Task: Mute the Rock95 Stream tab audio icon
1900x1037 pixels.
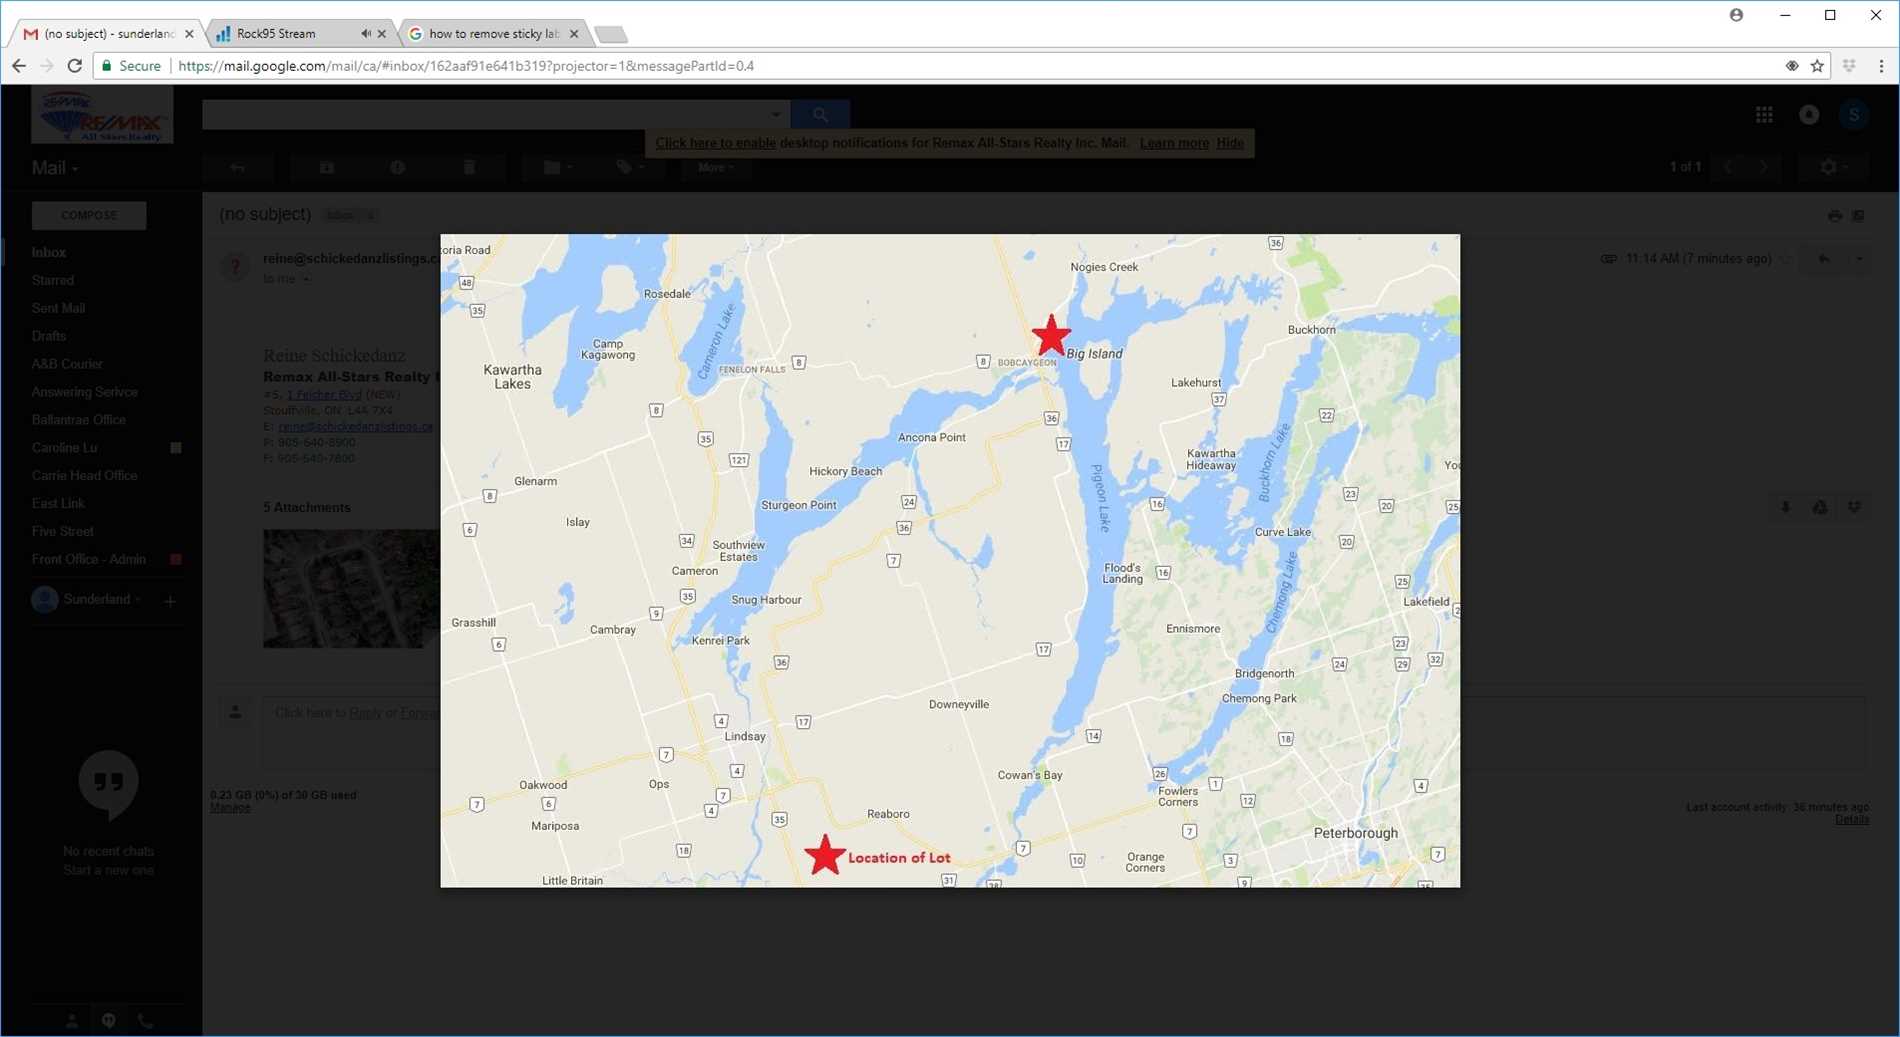Action: pyautogui.click(x=366, y=34)
